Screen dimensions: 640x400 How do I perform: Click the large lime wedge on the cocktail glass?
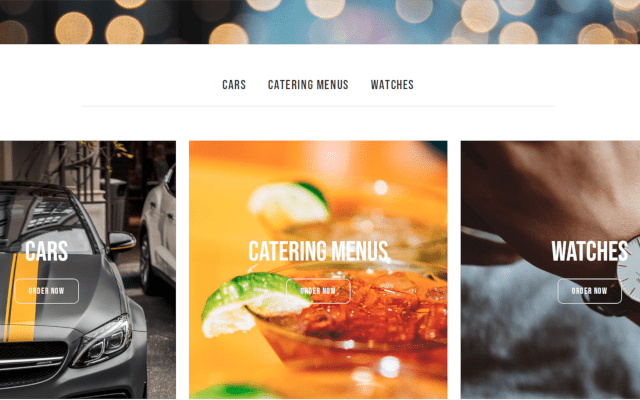253,303
